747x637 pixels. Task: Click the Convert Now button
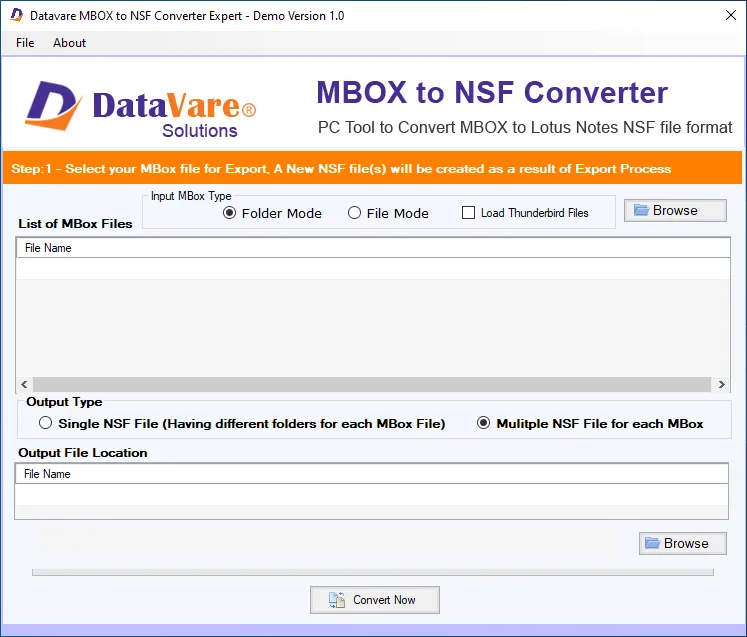pos(374,600)
